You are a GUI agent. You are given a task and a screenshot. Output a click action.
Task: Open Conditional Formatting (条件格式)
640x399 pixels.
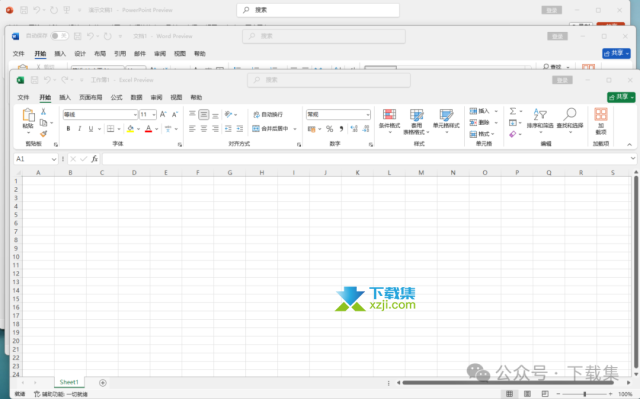[x=389, y=121]
